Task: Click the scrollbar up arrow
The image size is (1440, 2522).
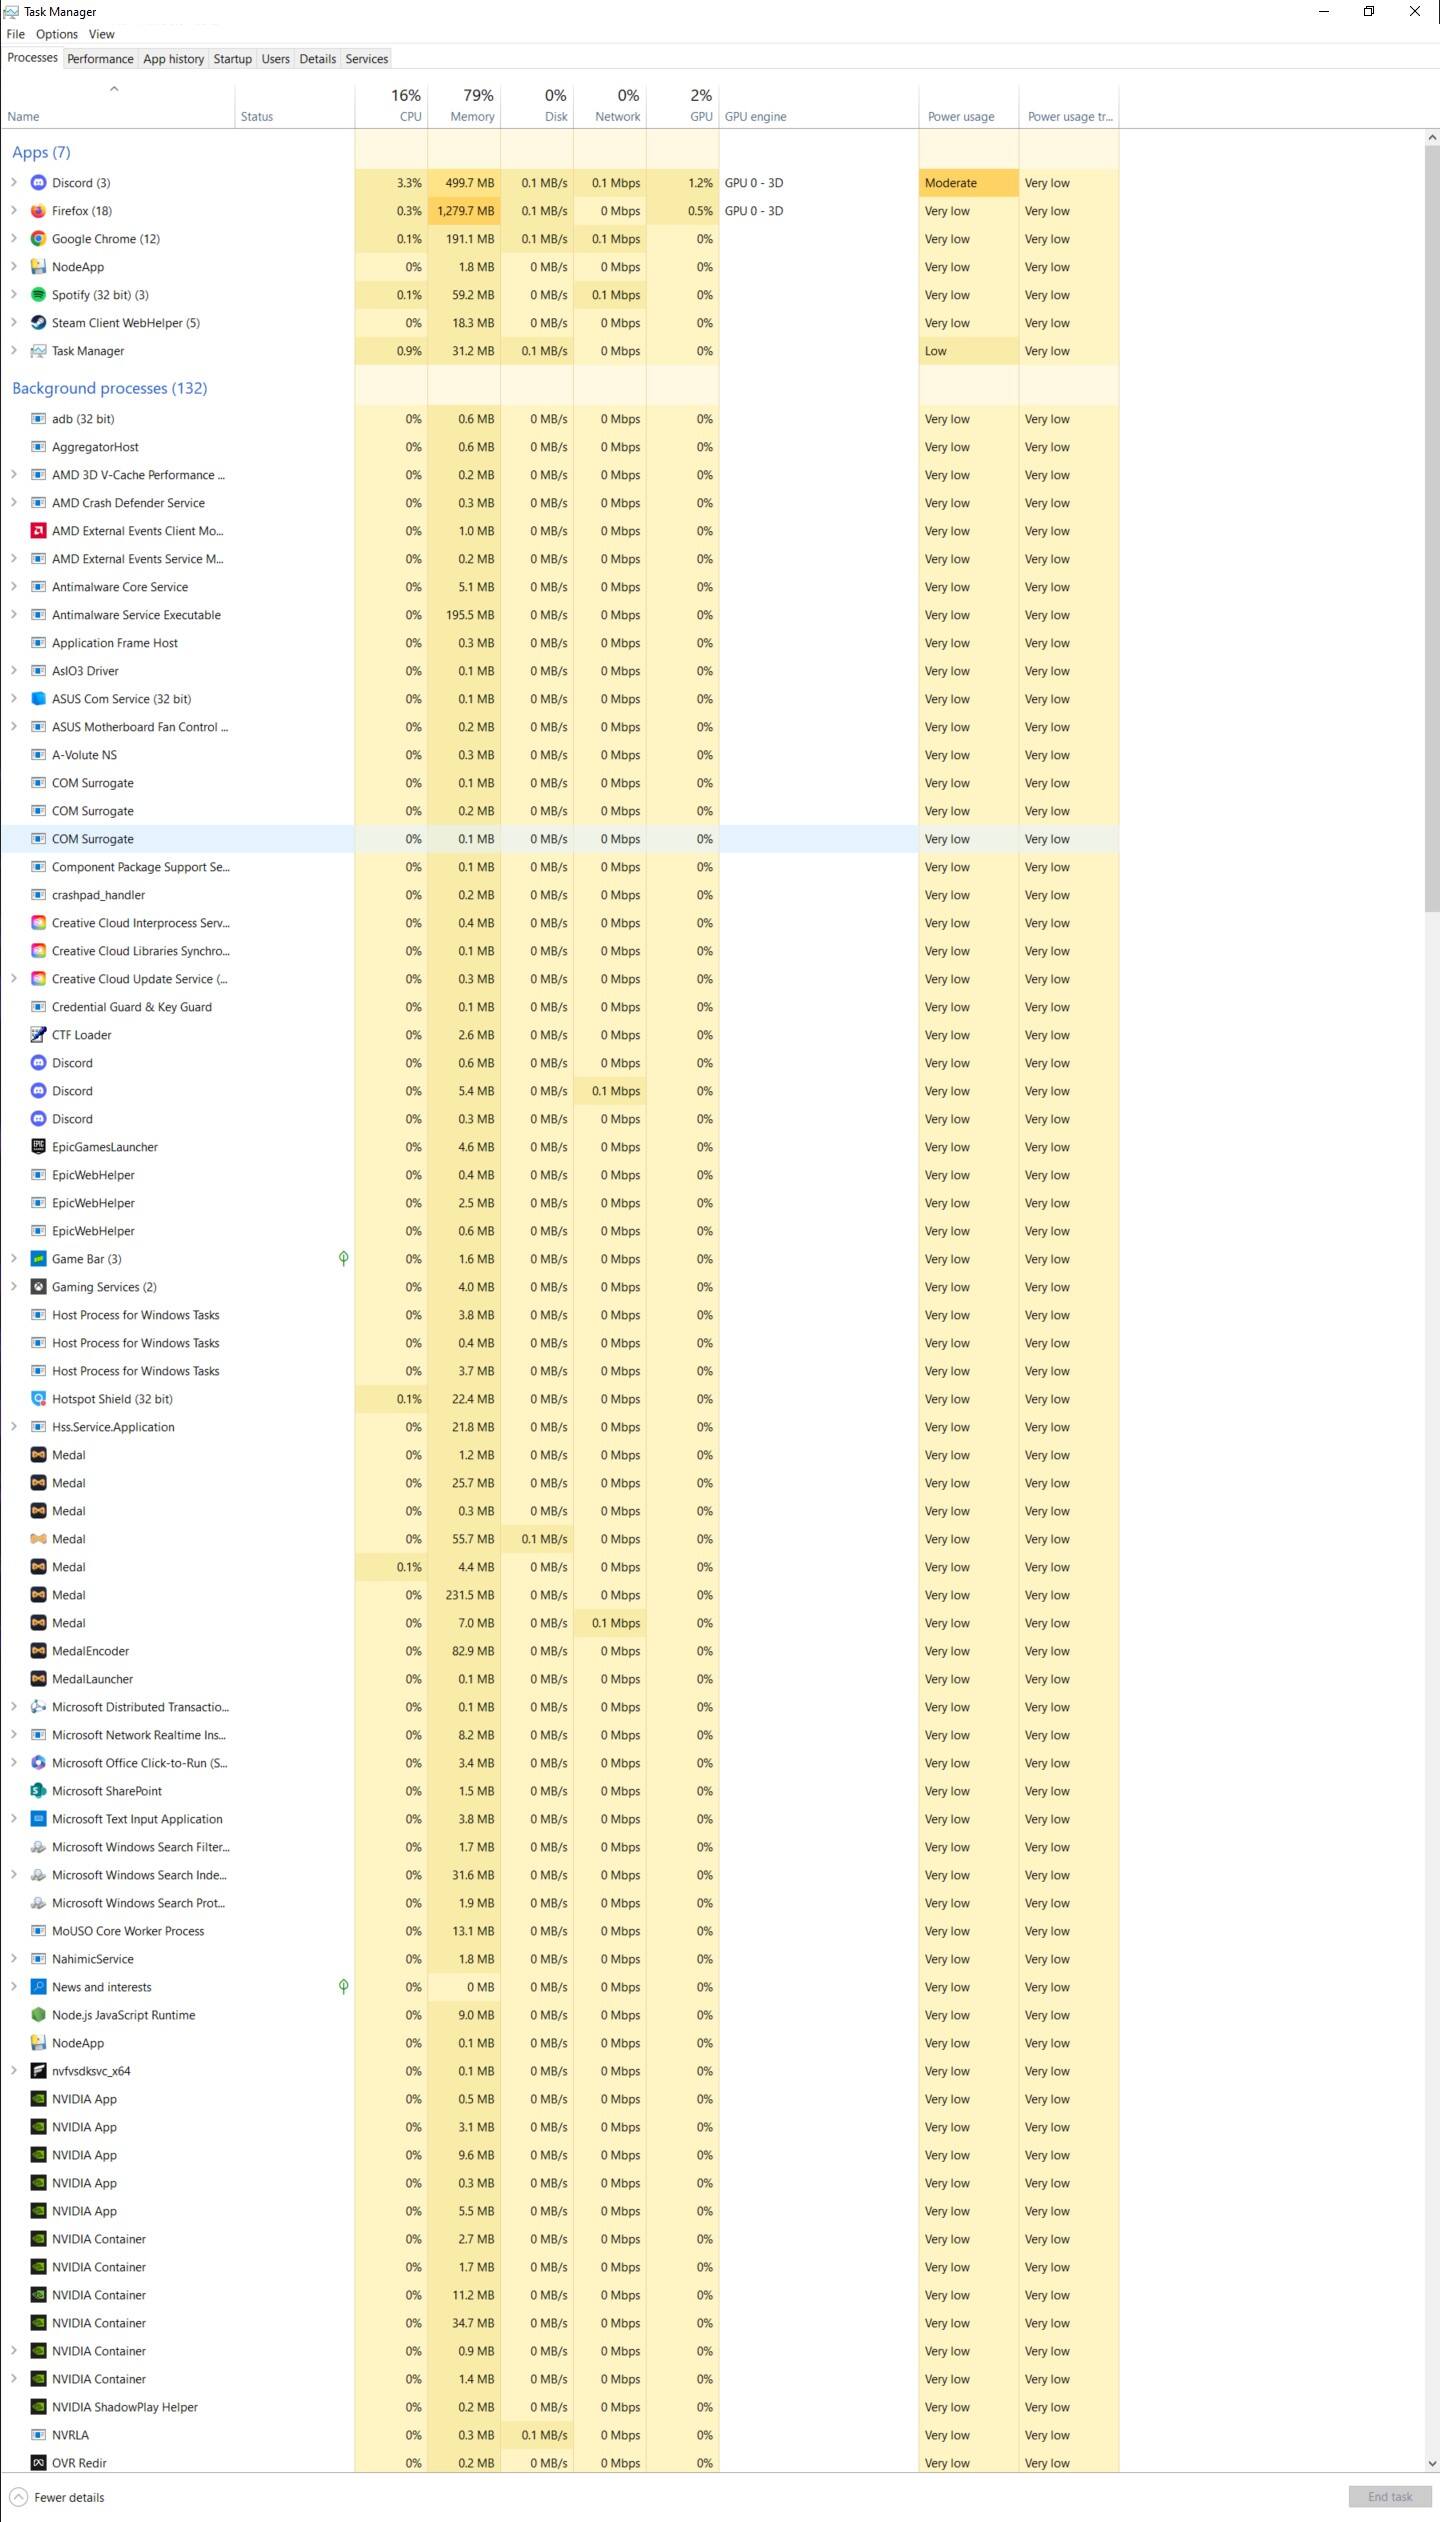Action: coord(1432,137)
